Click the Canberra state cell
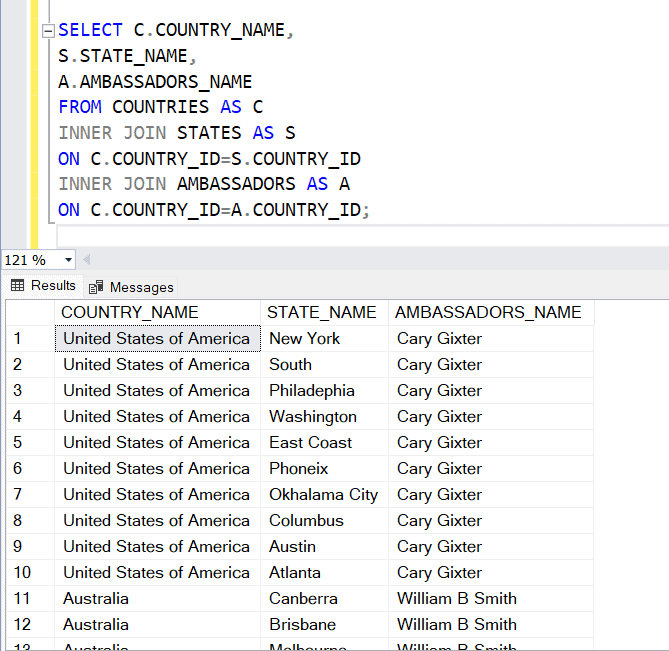Image resolution: width=669 pixels, height=651 pixels. click(324, 599)
